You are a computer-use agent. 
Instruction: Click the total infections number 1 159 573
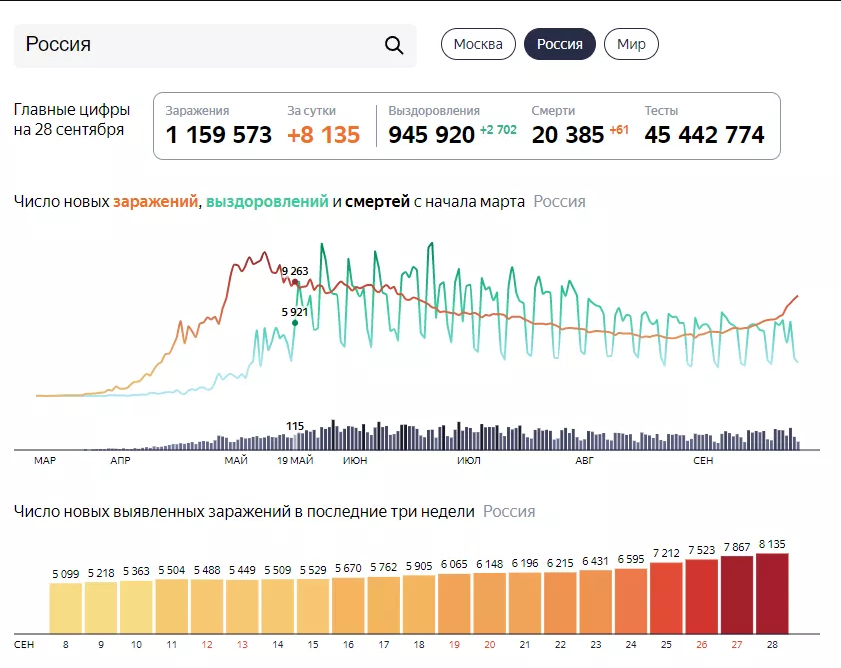[218, 135]
